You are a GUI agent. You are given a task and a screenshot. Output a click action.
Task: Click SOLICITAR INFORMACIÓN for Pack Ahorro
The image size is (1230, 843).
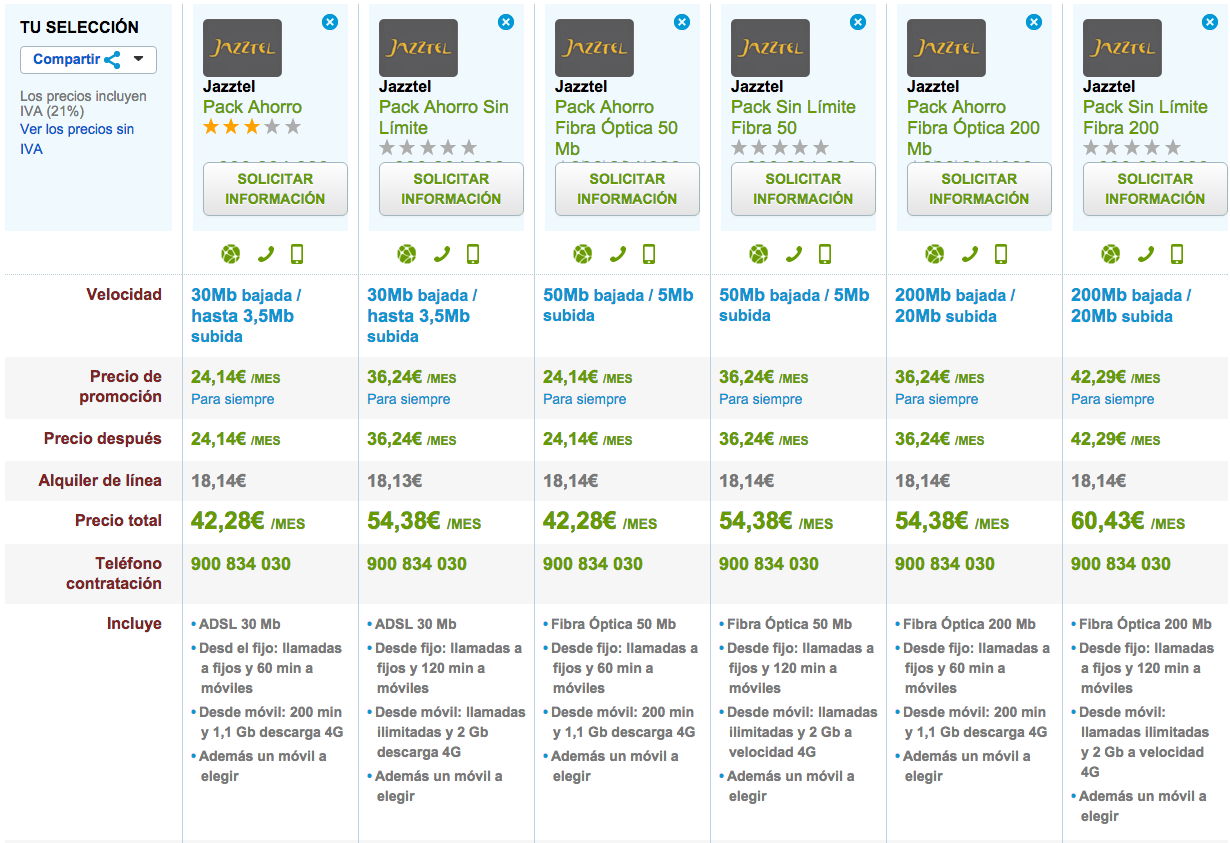tap(275, 189)
